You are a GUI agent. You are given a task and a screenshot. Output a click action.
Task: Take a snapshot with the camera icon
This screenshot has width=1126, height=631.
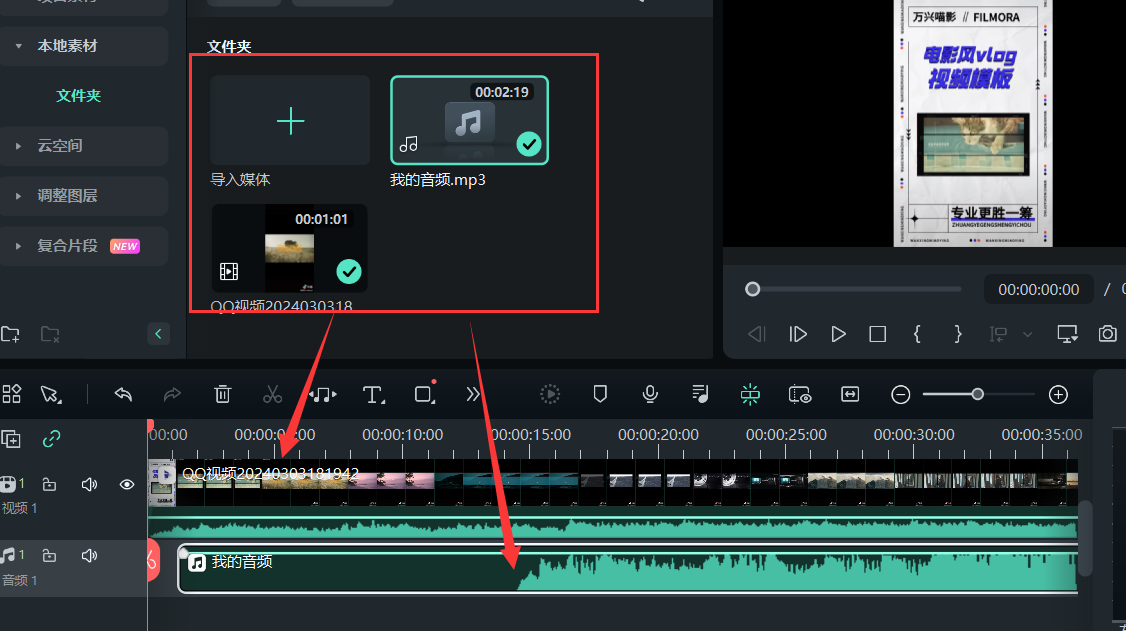[1107, 334]
